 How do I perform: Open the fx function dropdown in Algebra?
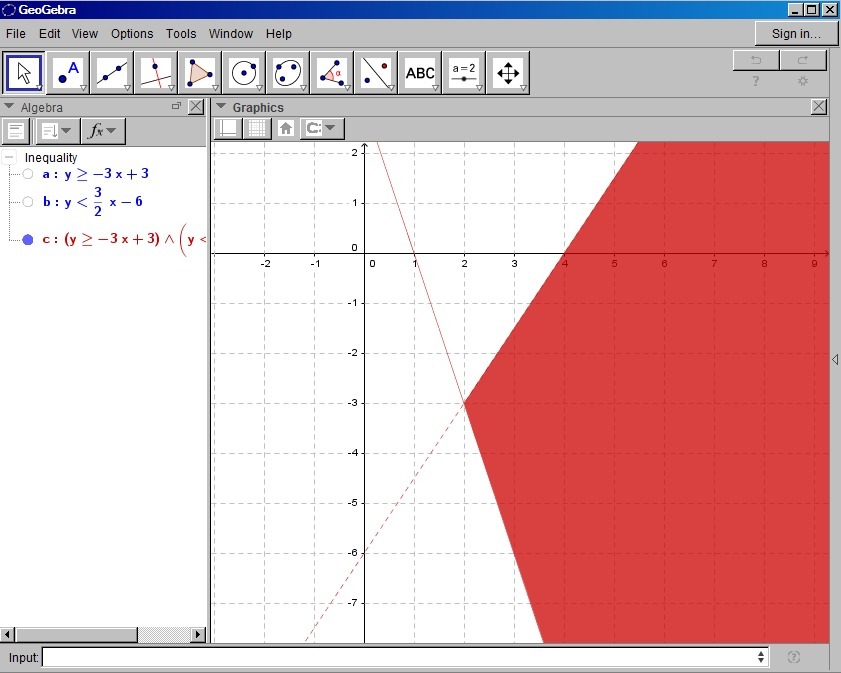pyautogui.click(x=102, y=131)
